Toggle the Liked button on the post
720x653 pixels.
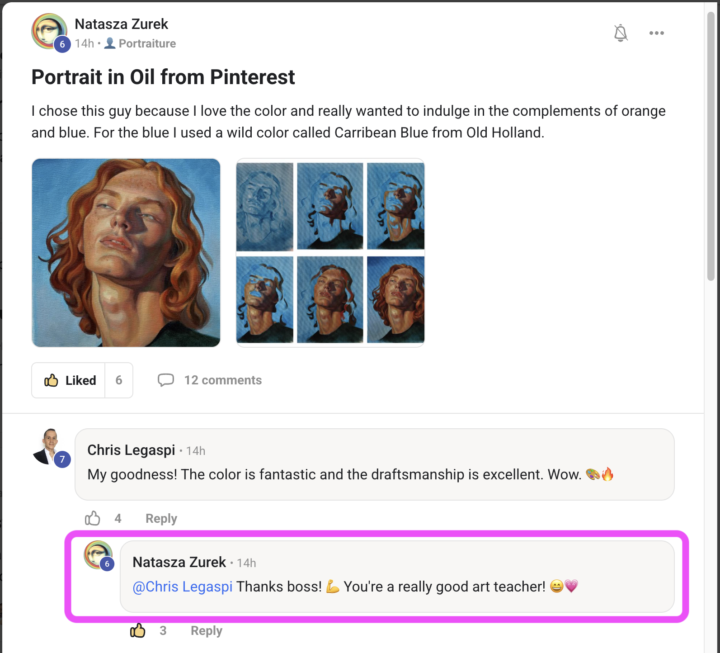(x=70, y=380)
